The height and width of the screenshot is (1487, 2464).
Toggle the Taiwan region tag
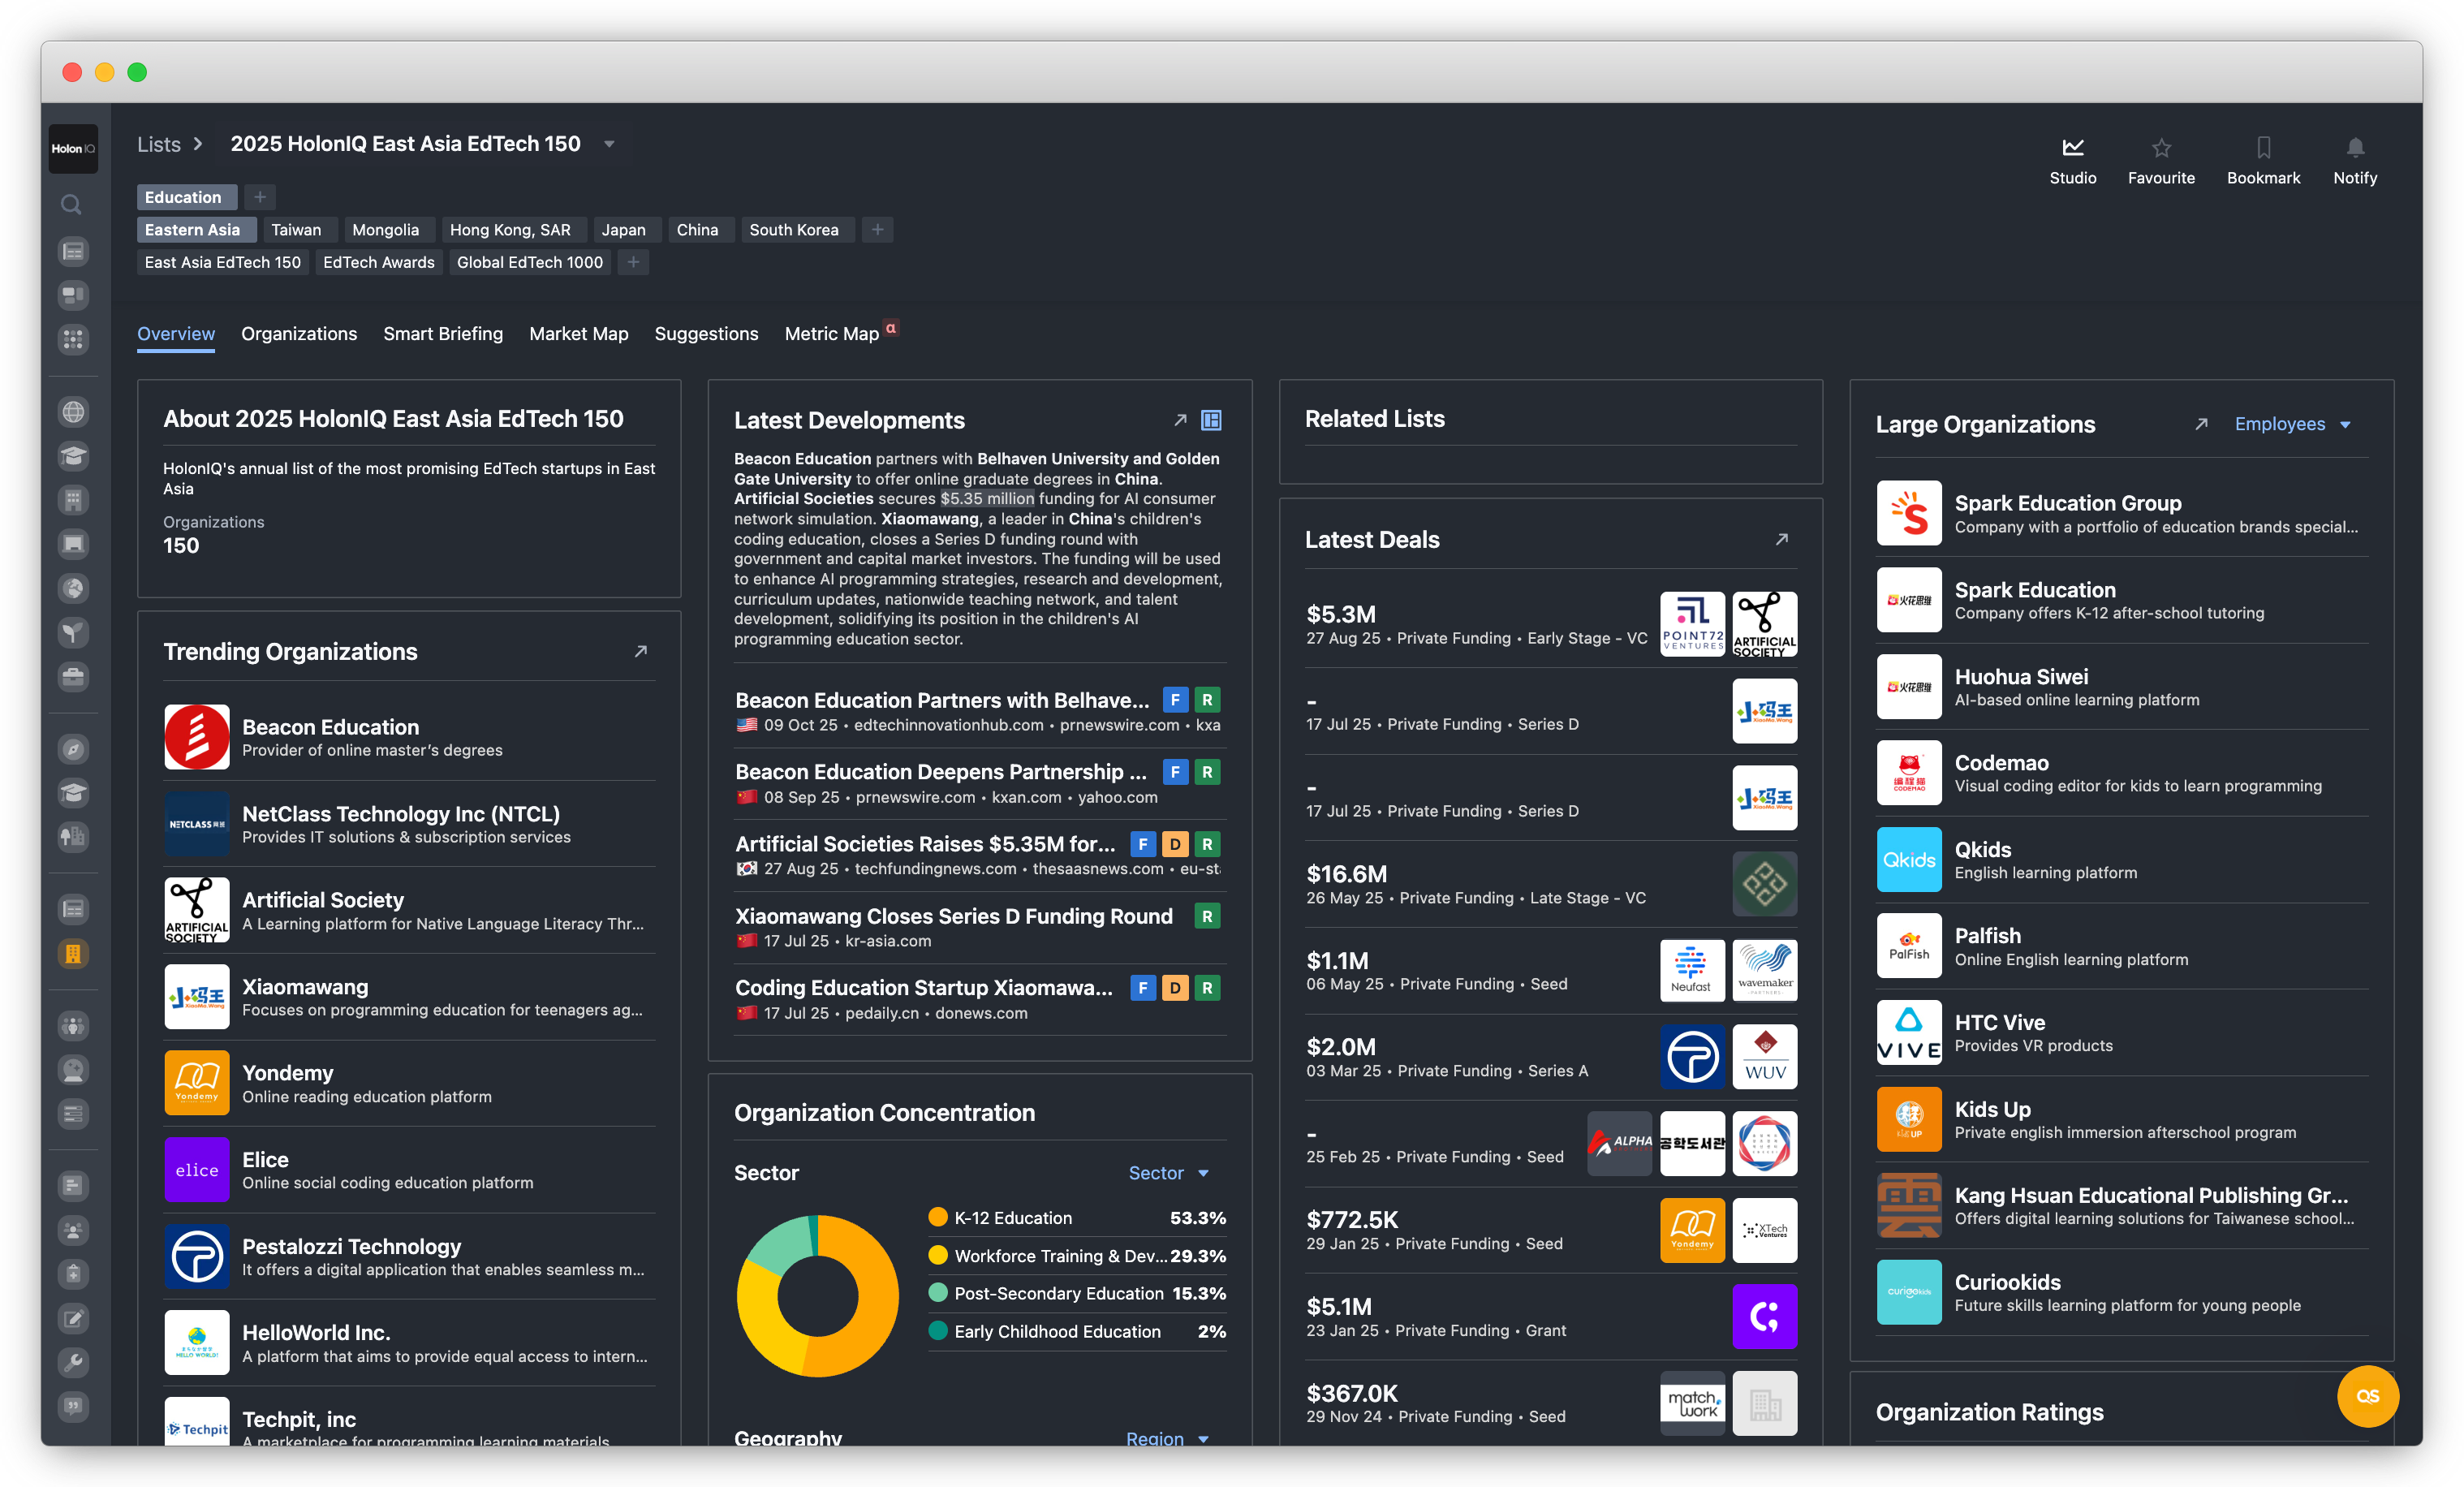tap(296, 230)
